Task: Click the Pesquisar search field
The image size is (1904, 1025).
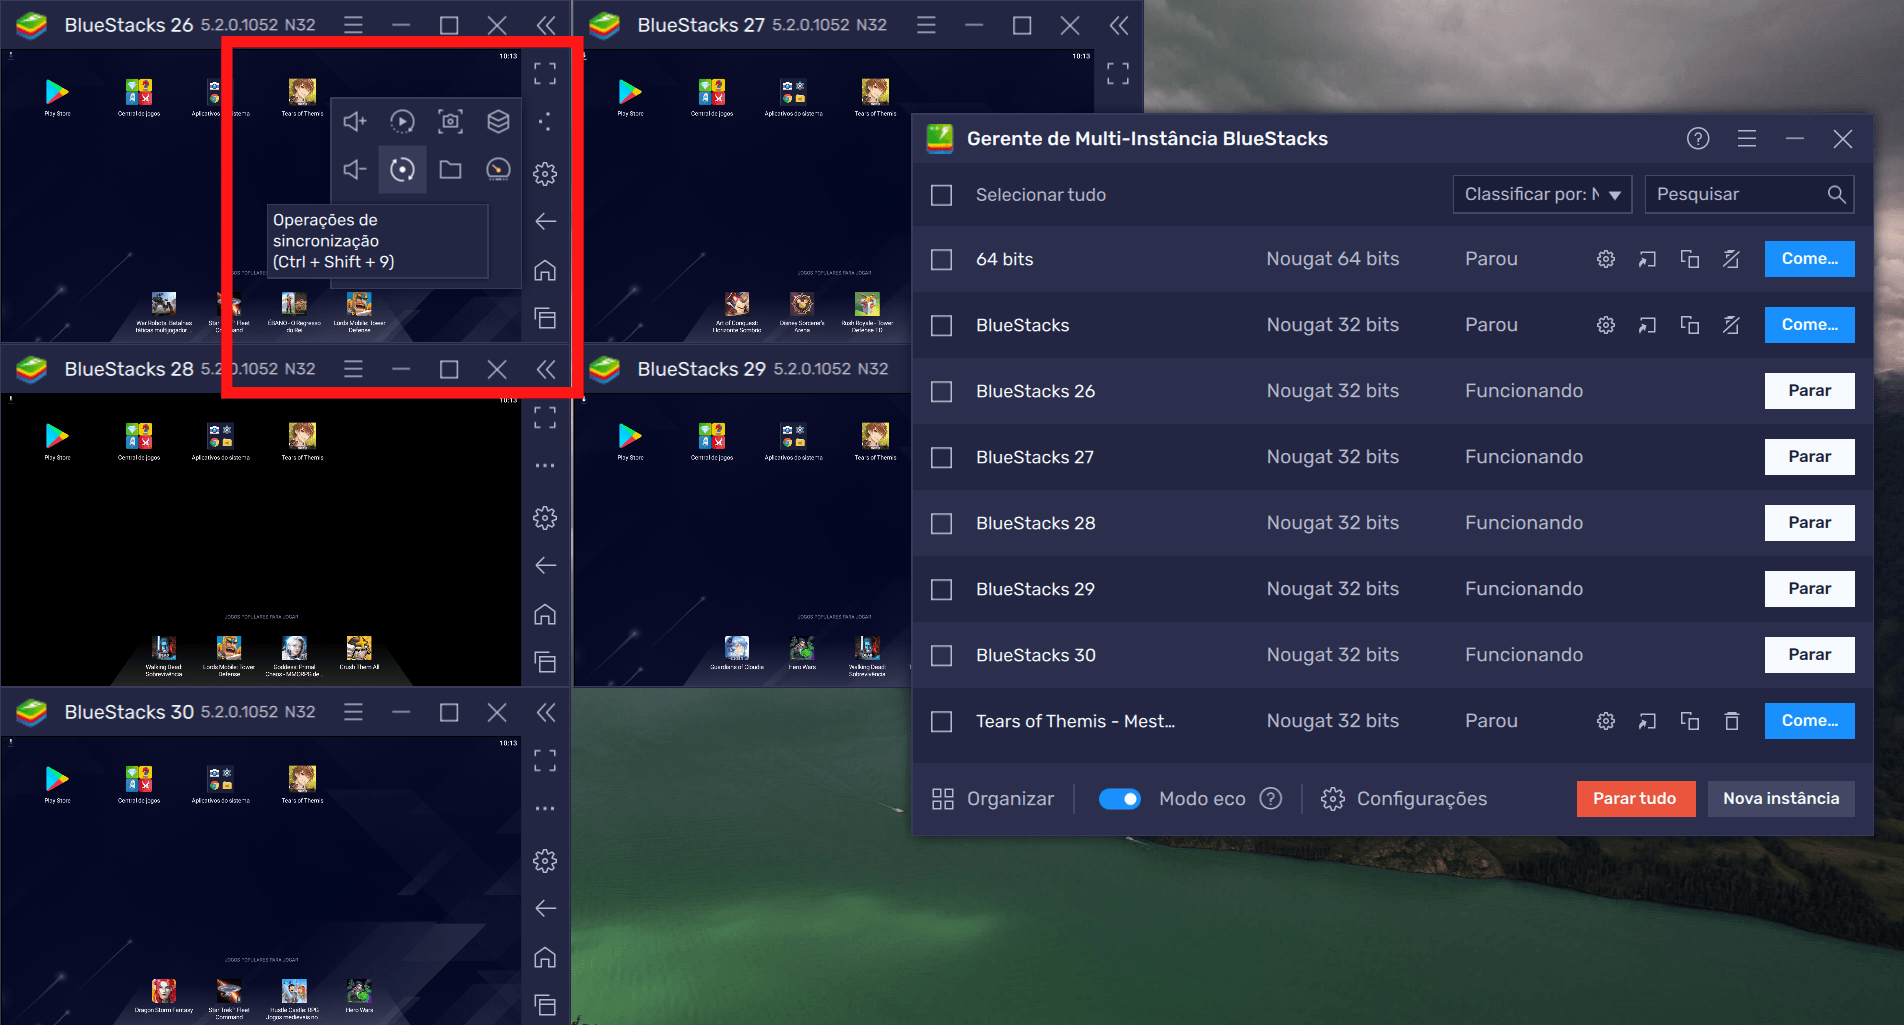Action: pos(1749,194)
